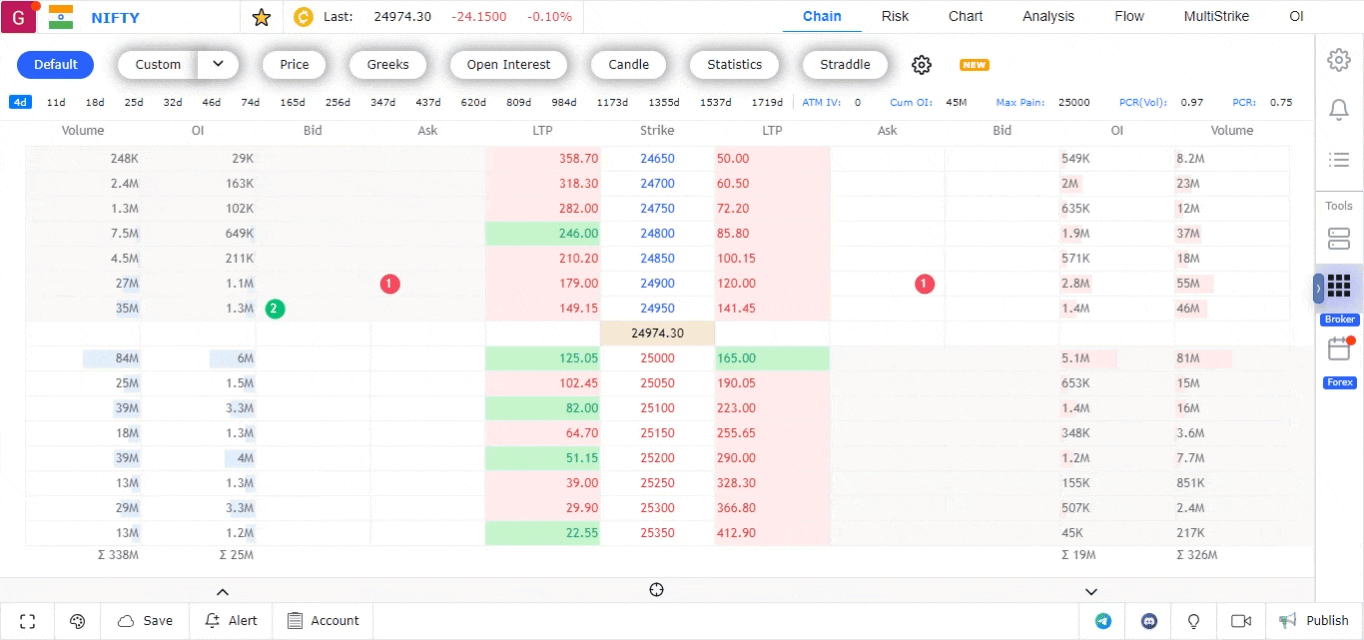Select the grid icon under Tools

coord(1339,286)
